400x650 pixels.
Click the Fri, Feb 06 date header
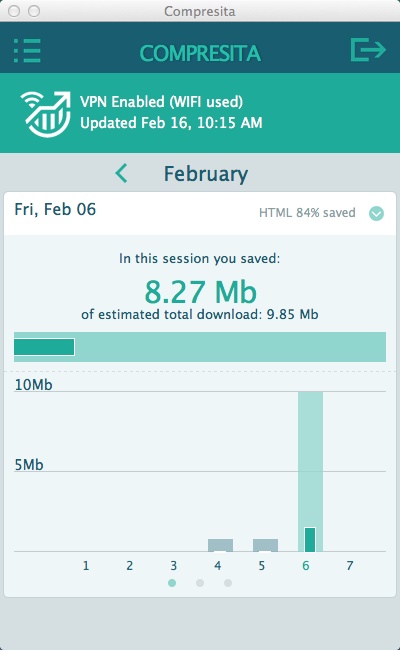coord(55,209)
